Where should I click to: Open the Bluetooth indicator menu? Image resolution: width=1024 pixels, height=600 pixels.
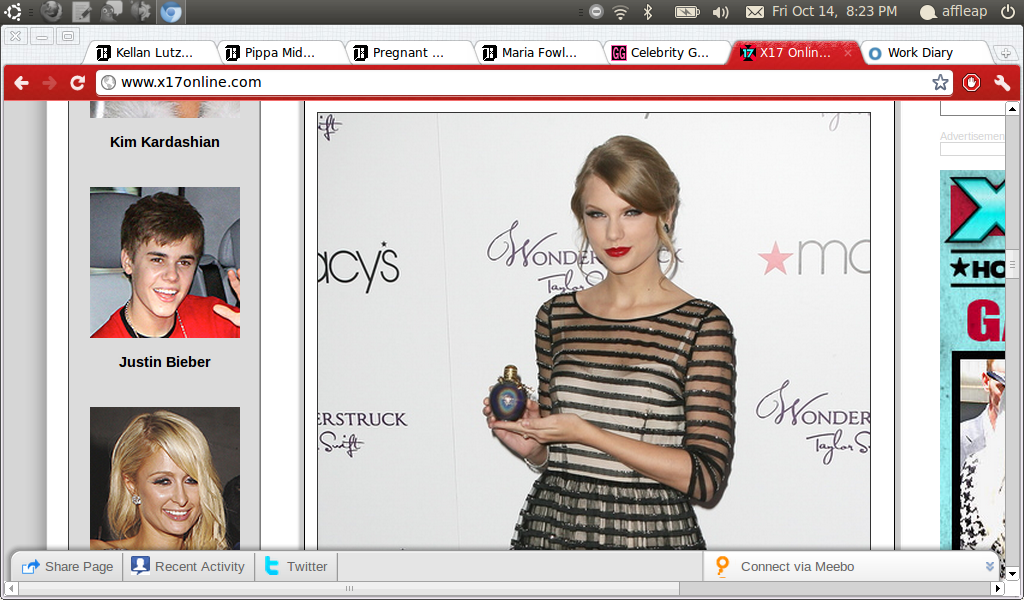(x=648, y=11)
